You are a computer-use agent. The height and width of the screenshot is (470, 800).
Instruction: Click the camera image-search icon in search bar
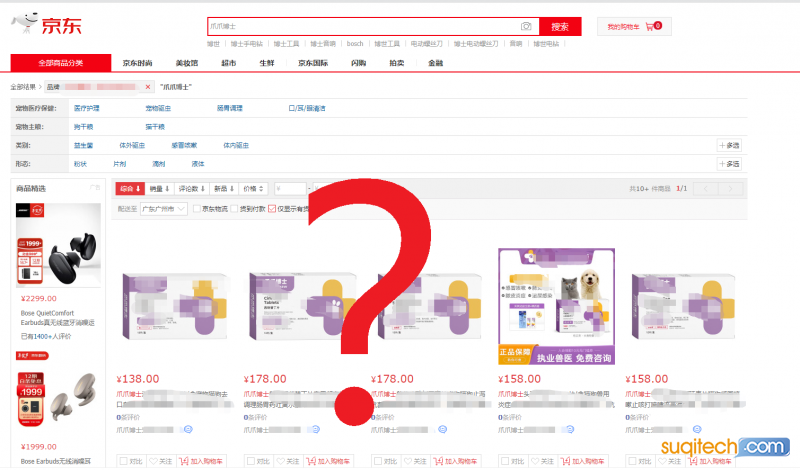[x=526, y=26]
